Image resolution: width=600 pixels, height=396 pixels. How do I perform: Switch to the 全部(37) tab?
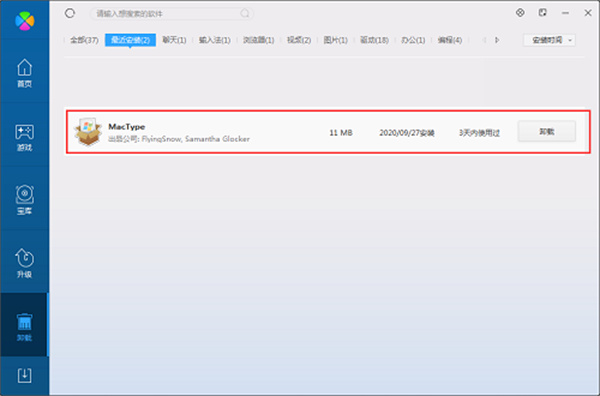(x=84, y=40)
